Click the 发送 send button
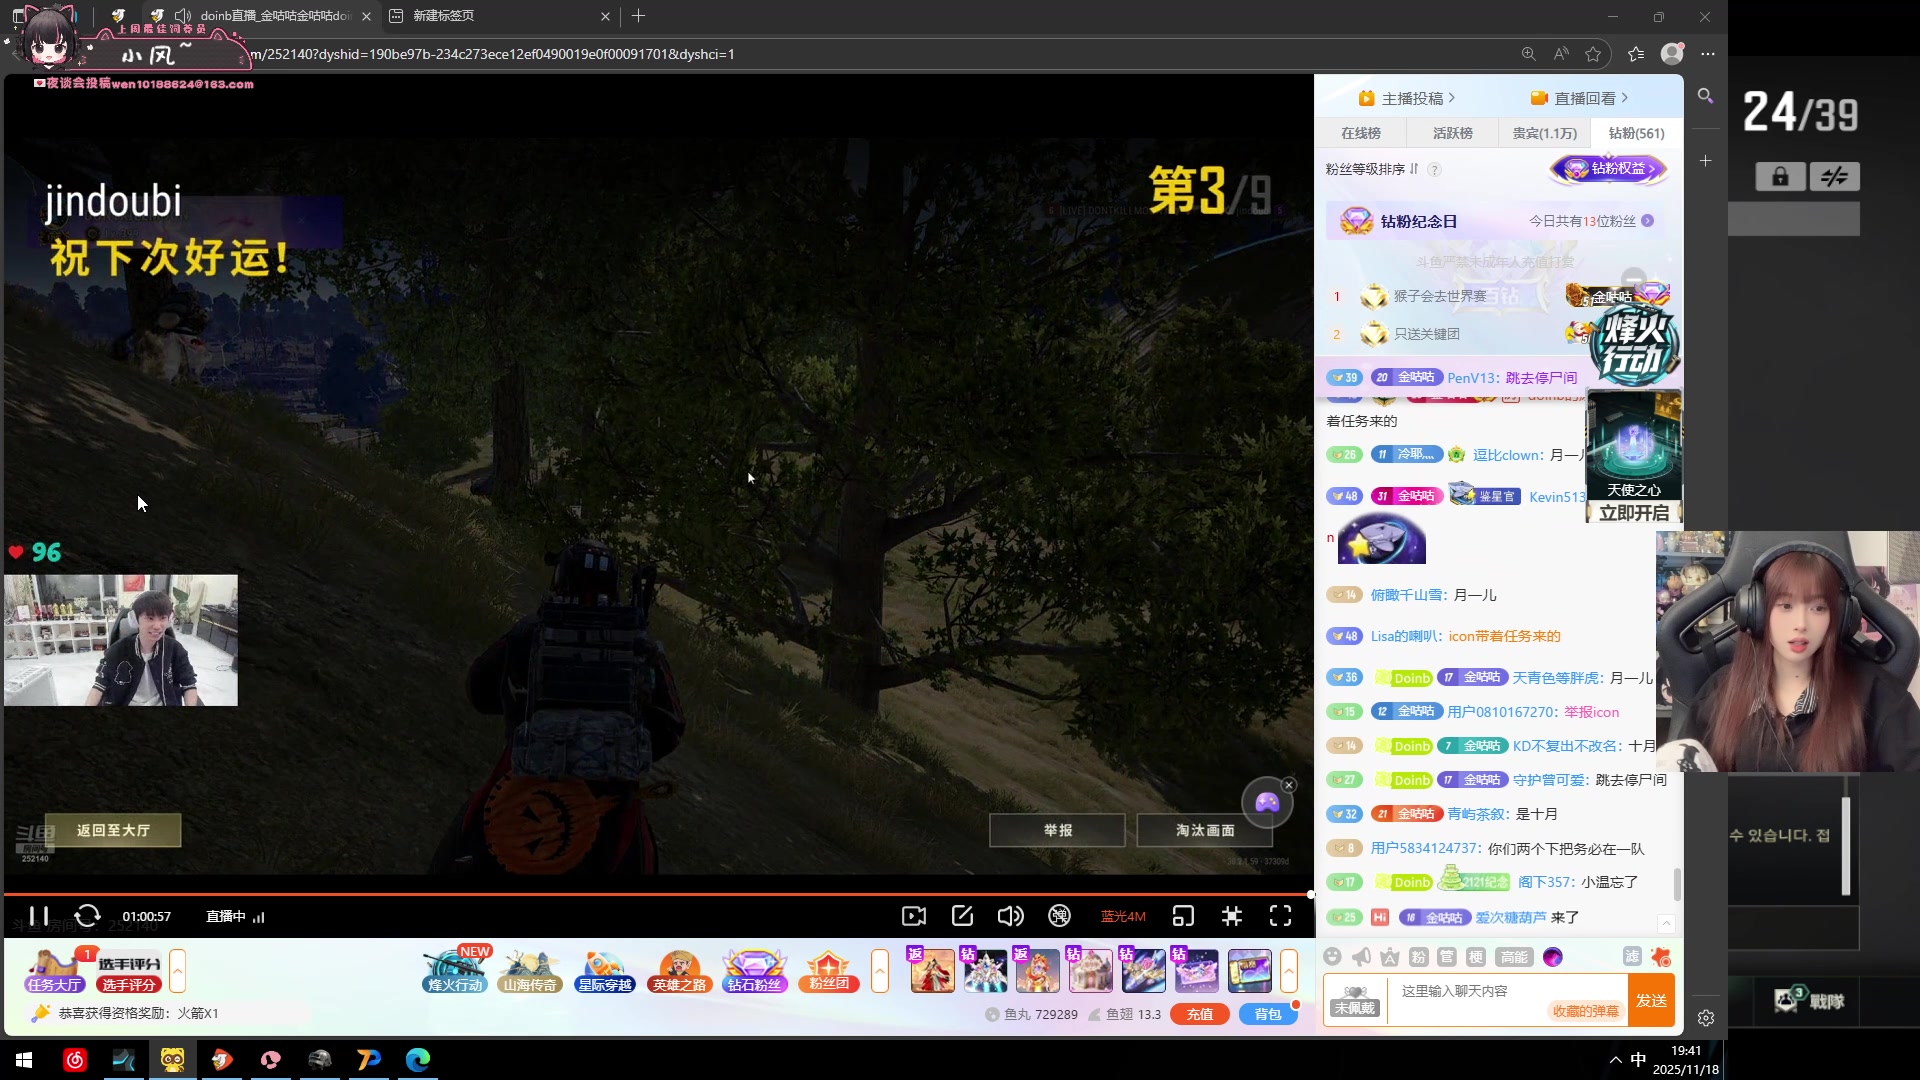 pos(1651,1000)
